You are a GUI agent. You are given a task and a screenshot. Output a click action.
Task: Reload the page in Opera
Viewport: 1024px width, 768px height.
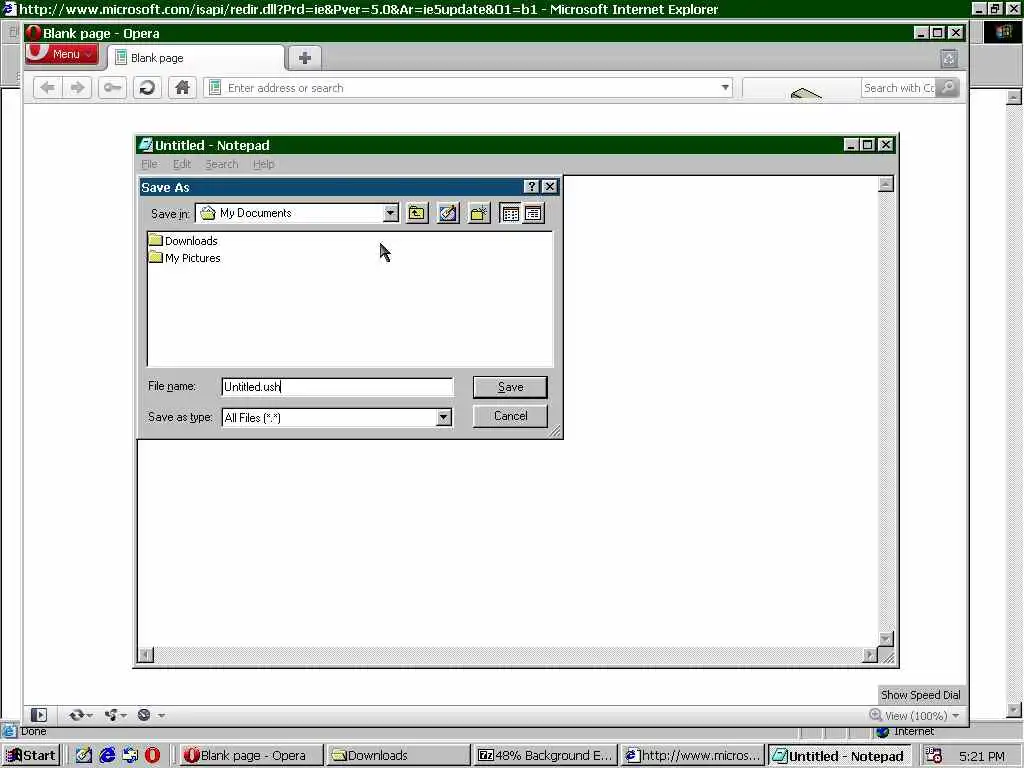[x=147, y=88]
